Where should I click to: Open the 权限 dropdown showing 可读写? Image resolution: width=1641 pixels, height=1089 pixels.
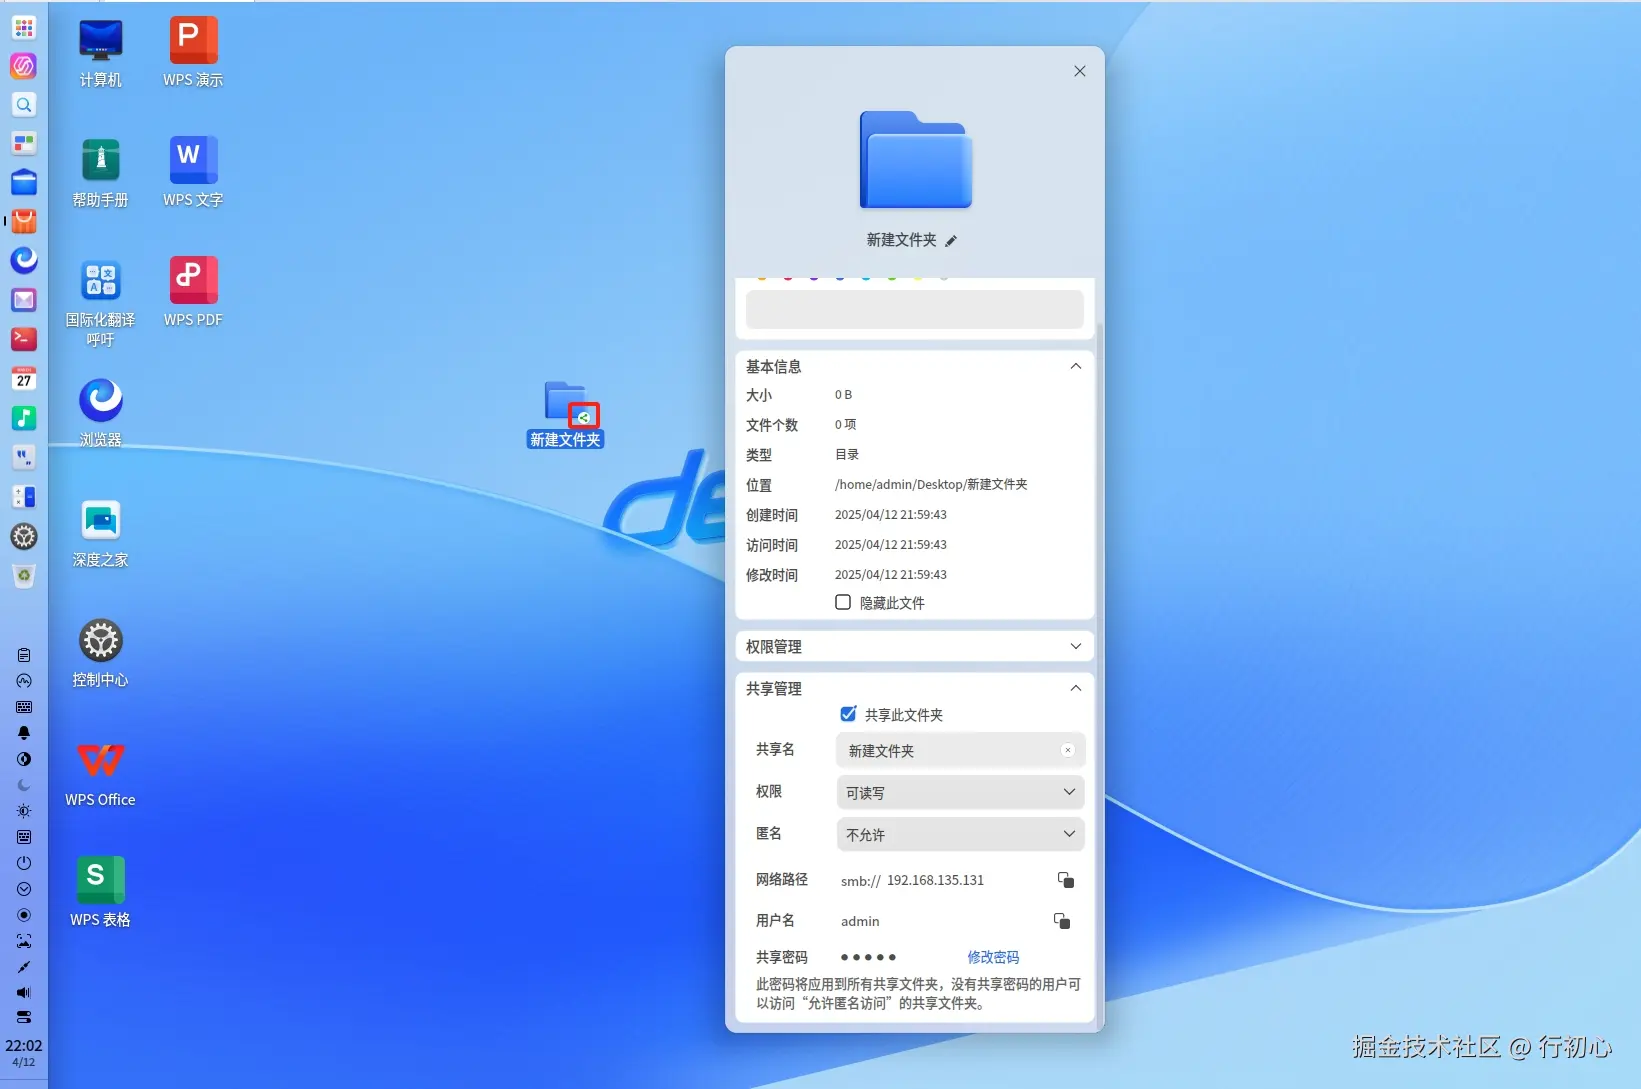[x=960, y=792]
